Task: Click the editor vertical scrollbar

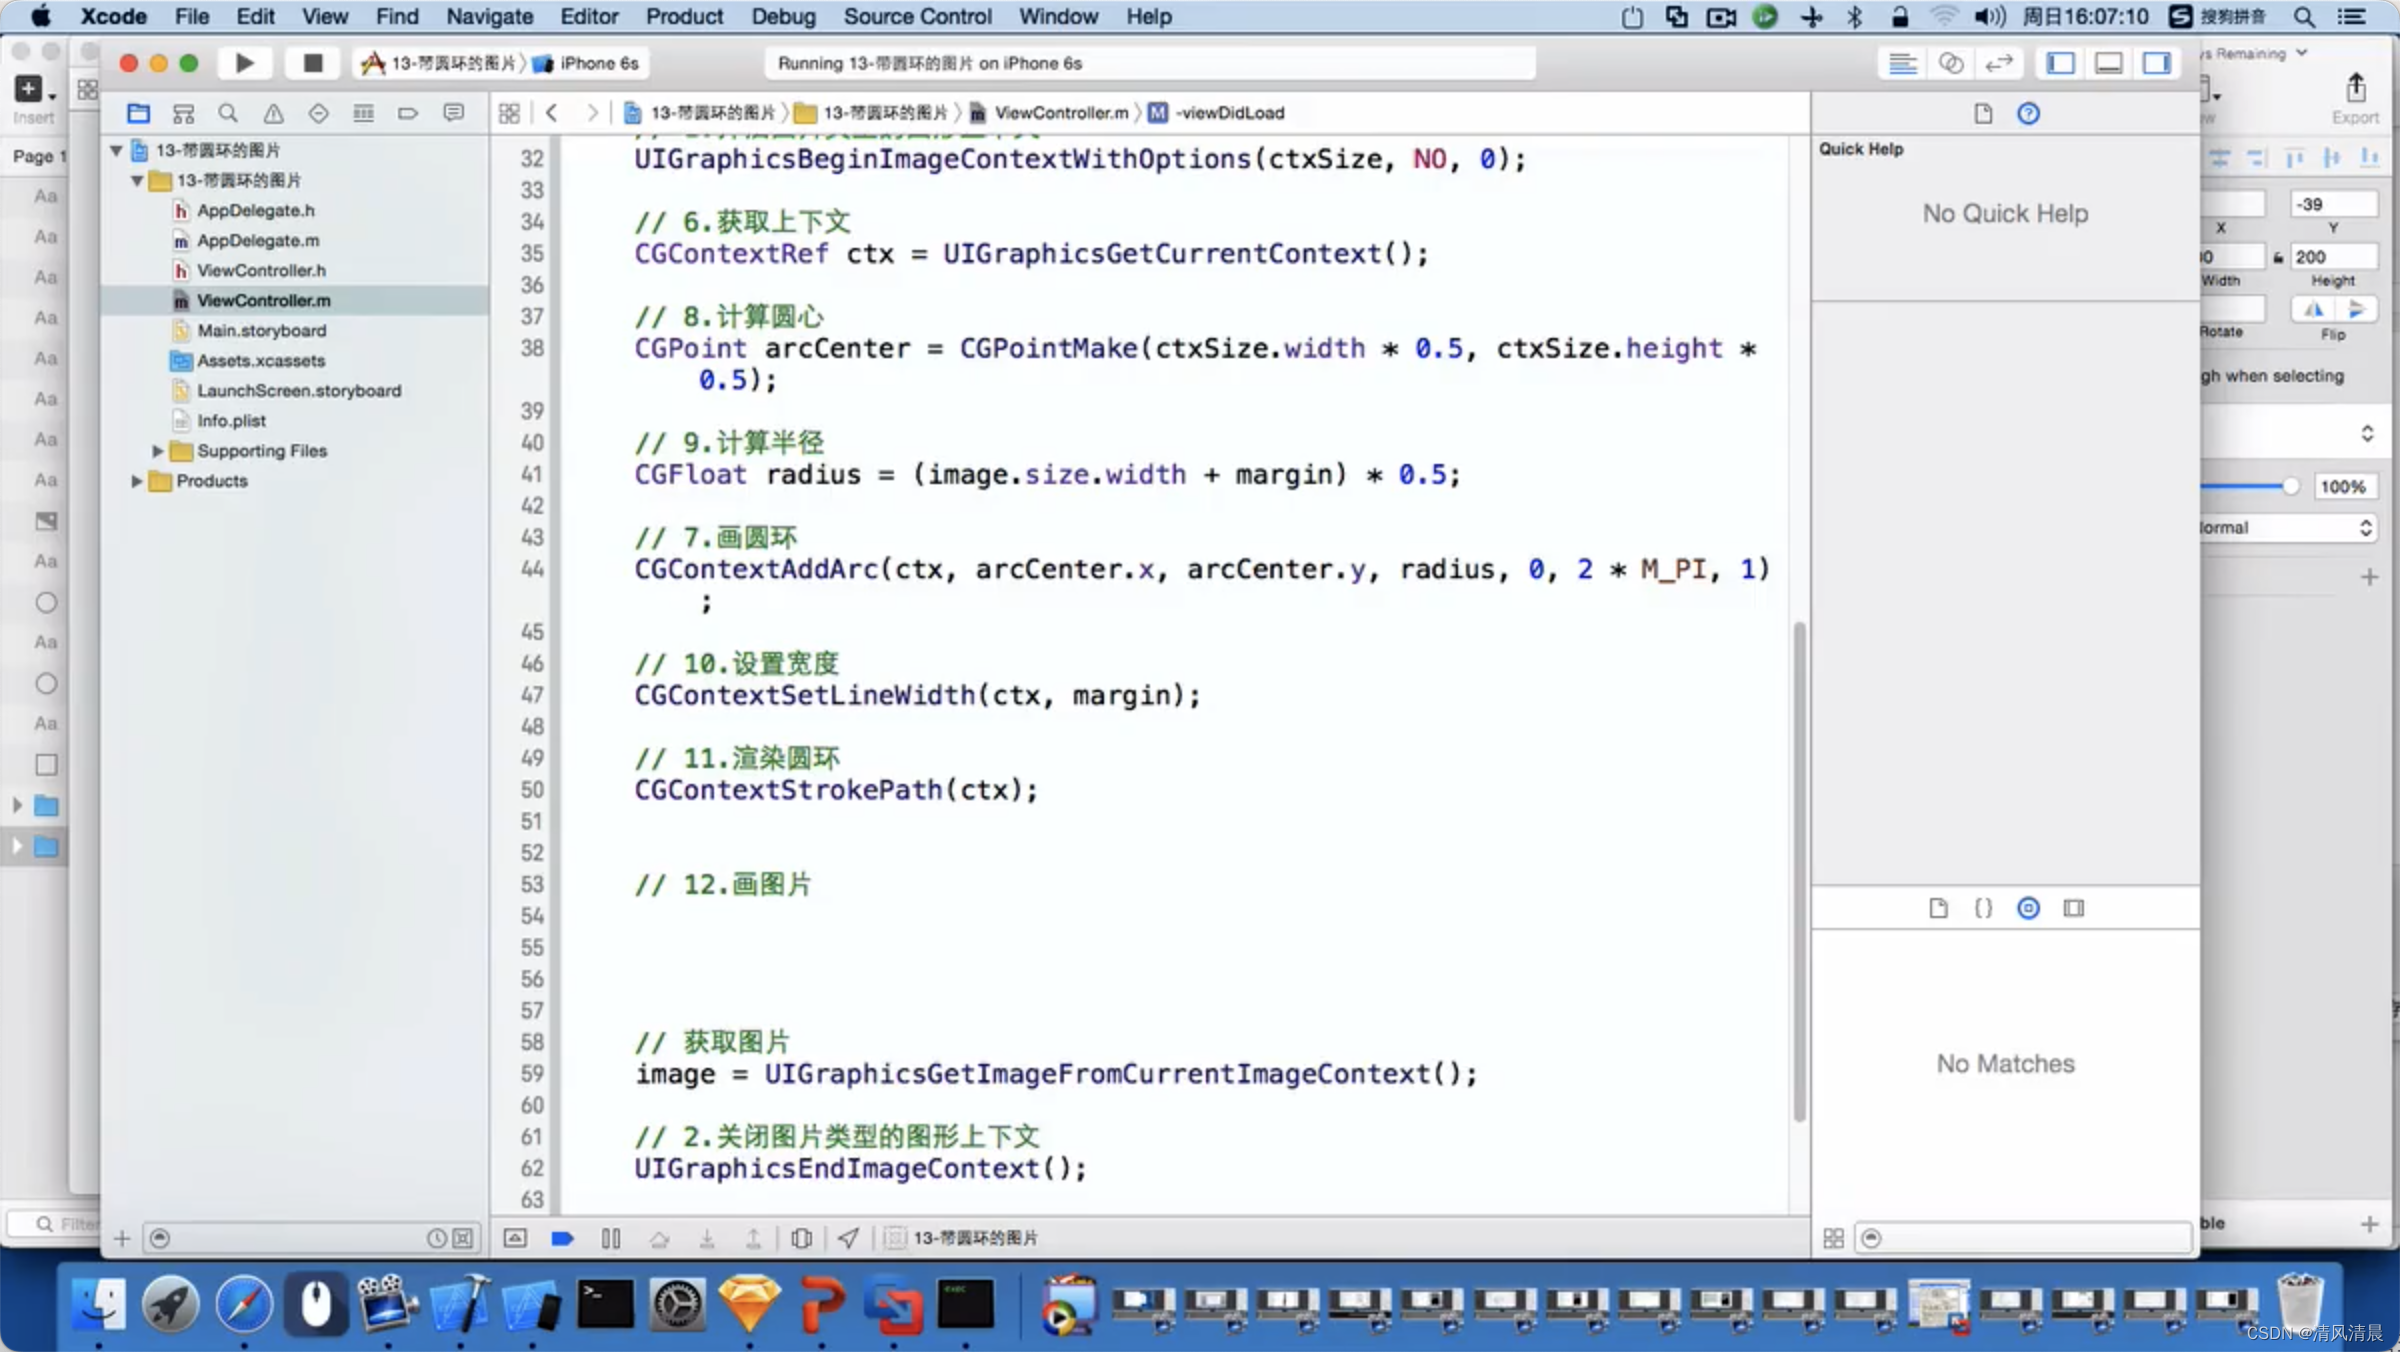Action: tap(1799, 870)
